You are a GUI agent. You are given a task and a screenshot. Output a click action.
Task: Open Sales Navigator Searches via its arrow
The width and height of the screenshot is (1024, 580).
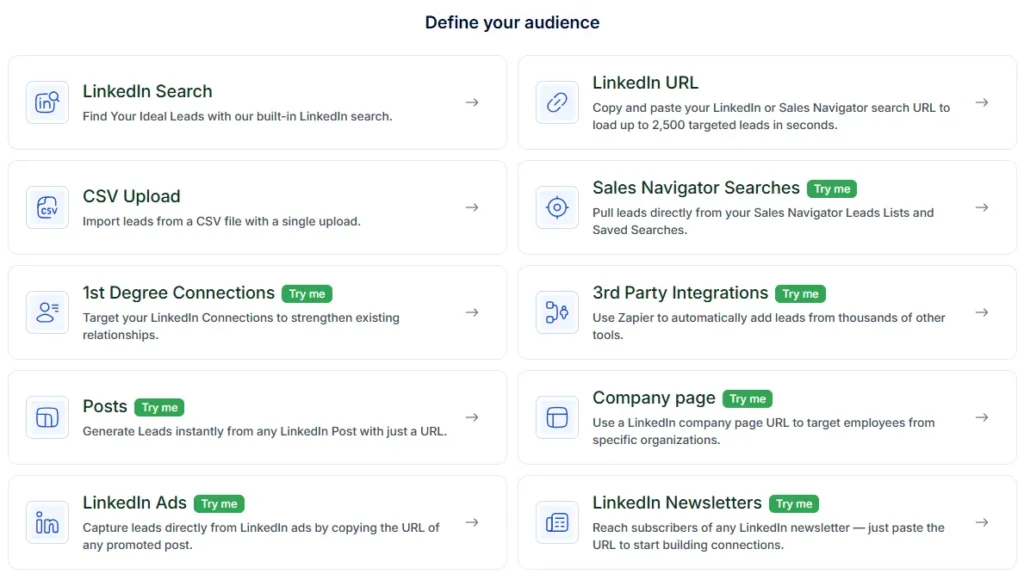(x=982, y=208)
